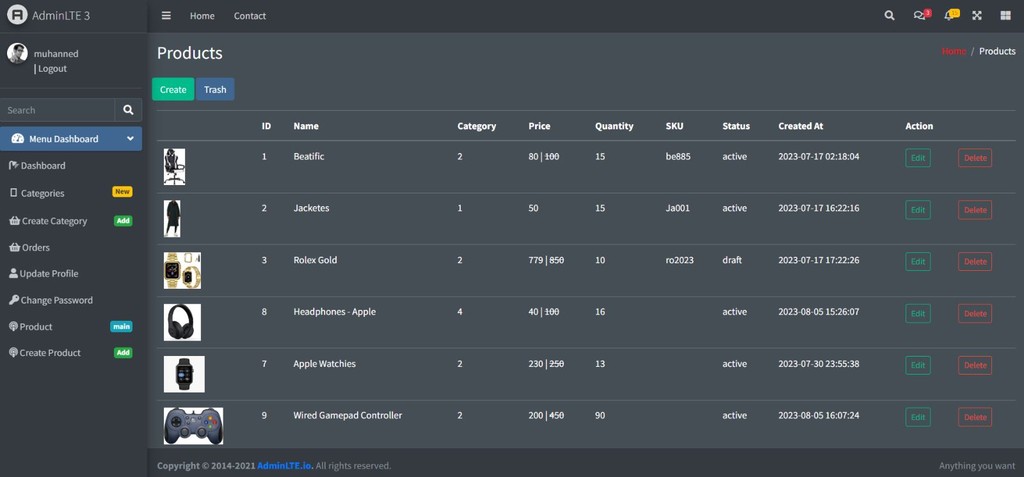Click the Trash button
This screenshot has width=1024, height=477.
click(215, 90)
